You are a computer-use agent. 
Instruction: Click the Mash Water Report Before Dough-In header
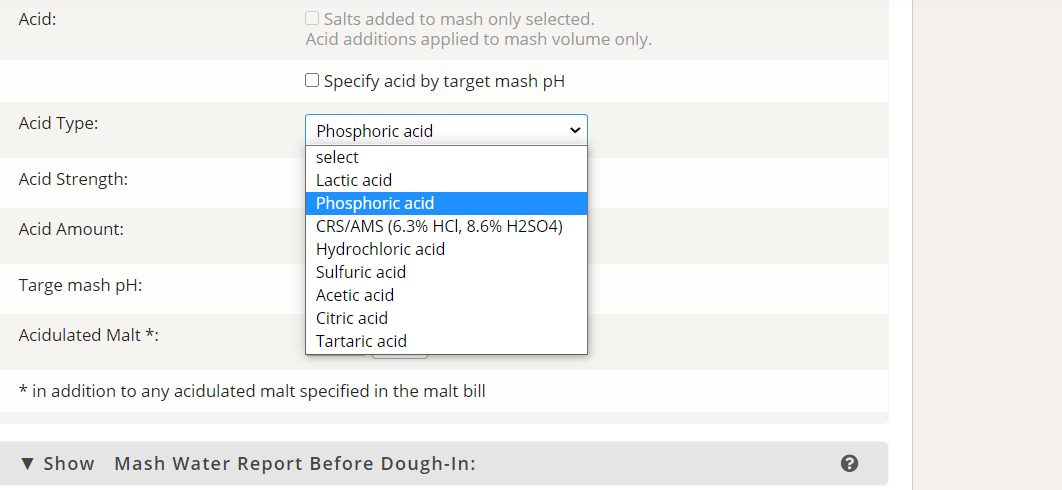tap(295, 464)
